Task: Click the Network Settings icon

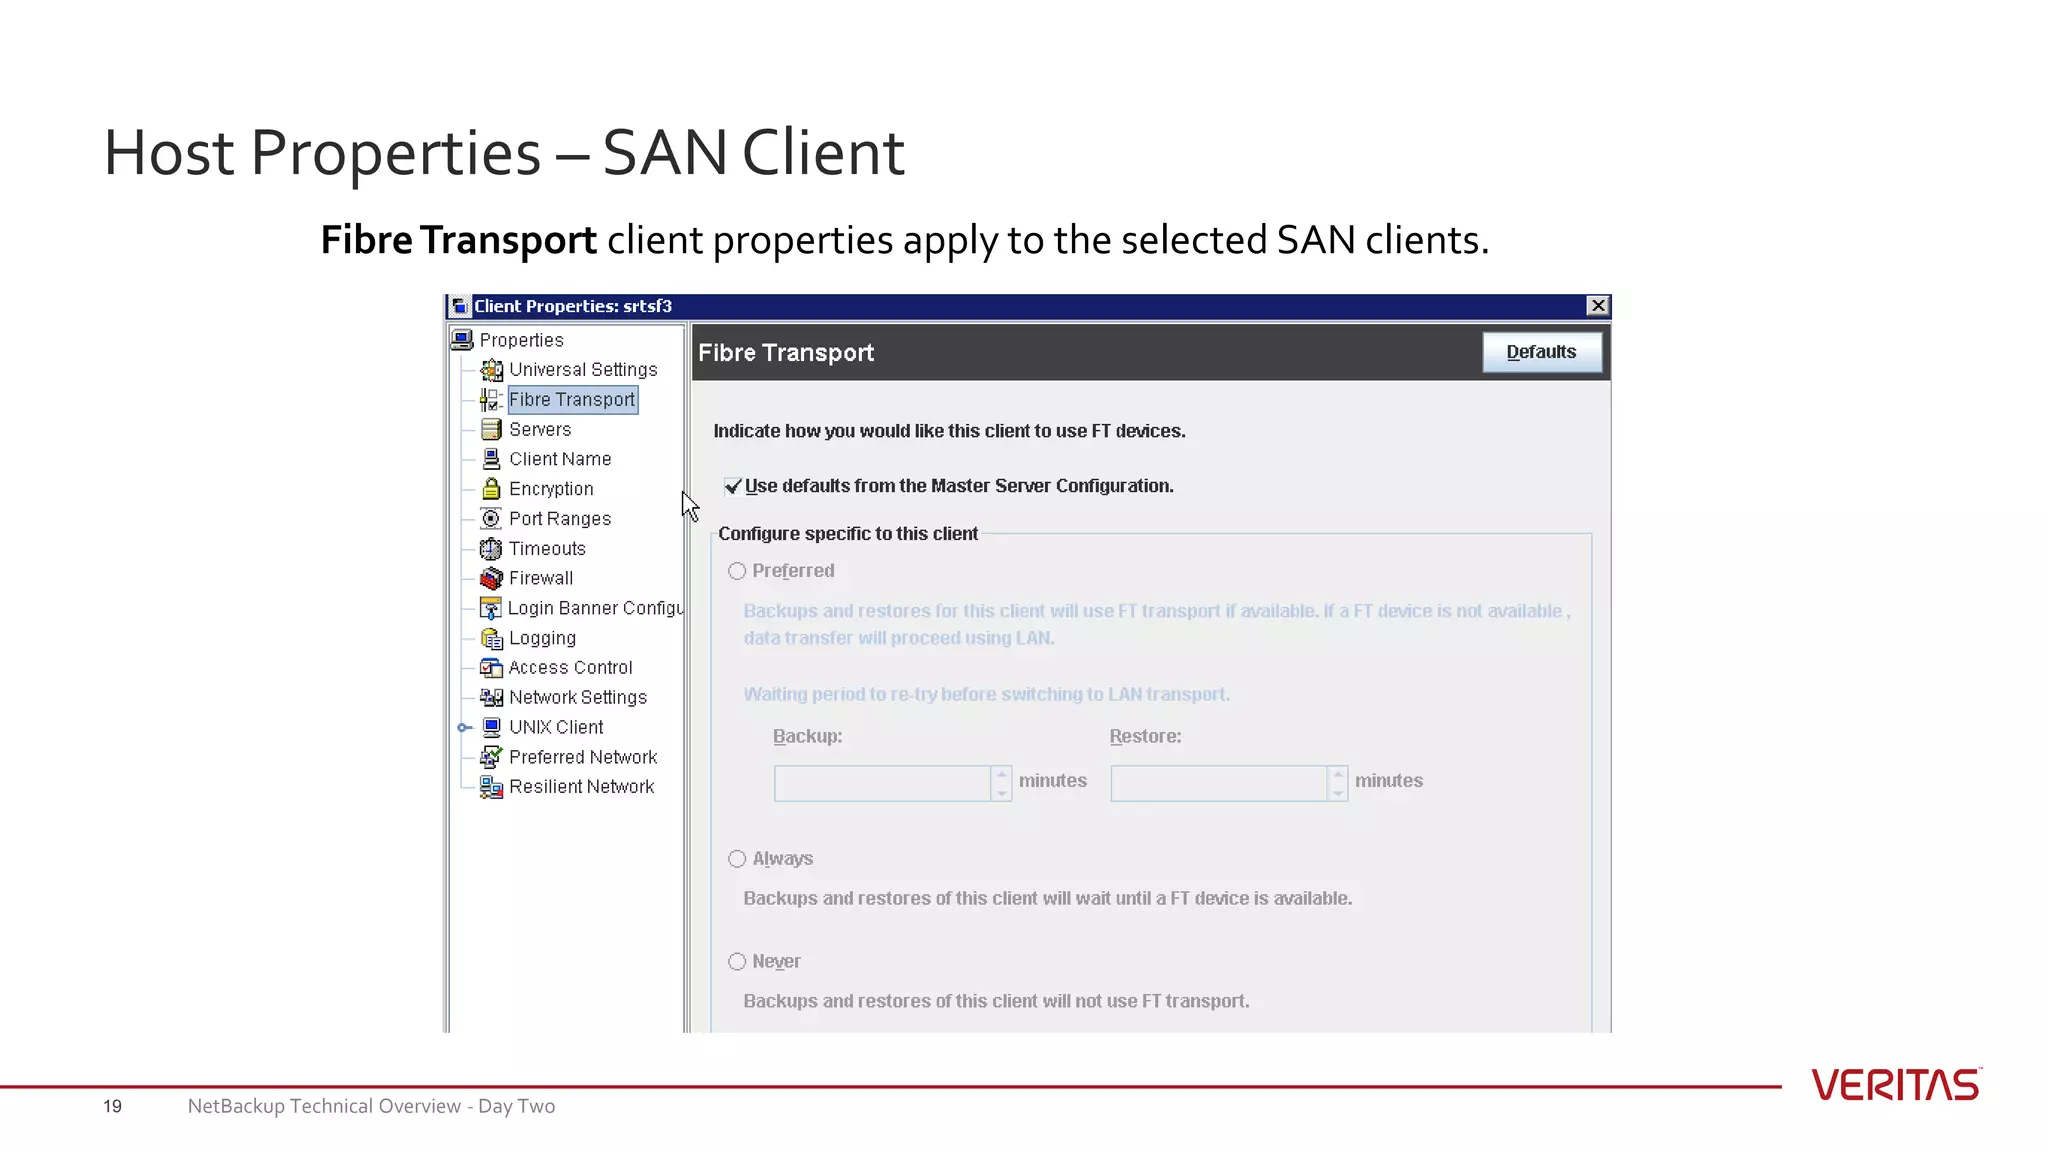Action: [491, 697]
